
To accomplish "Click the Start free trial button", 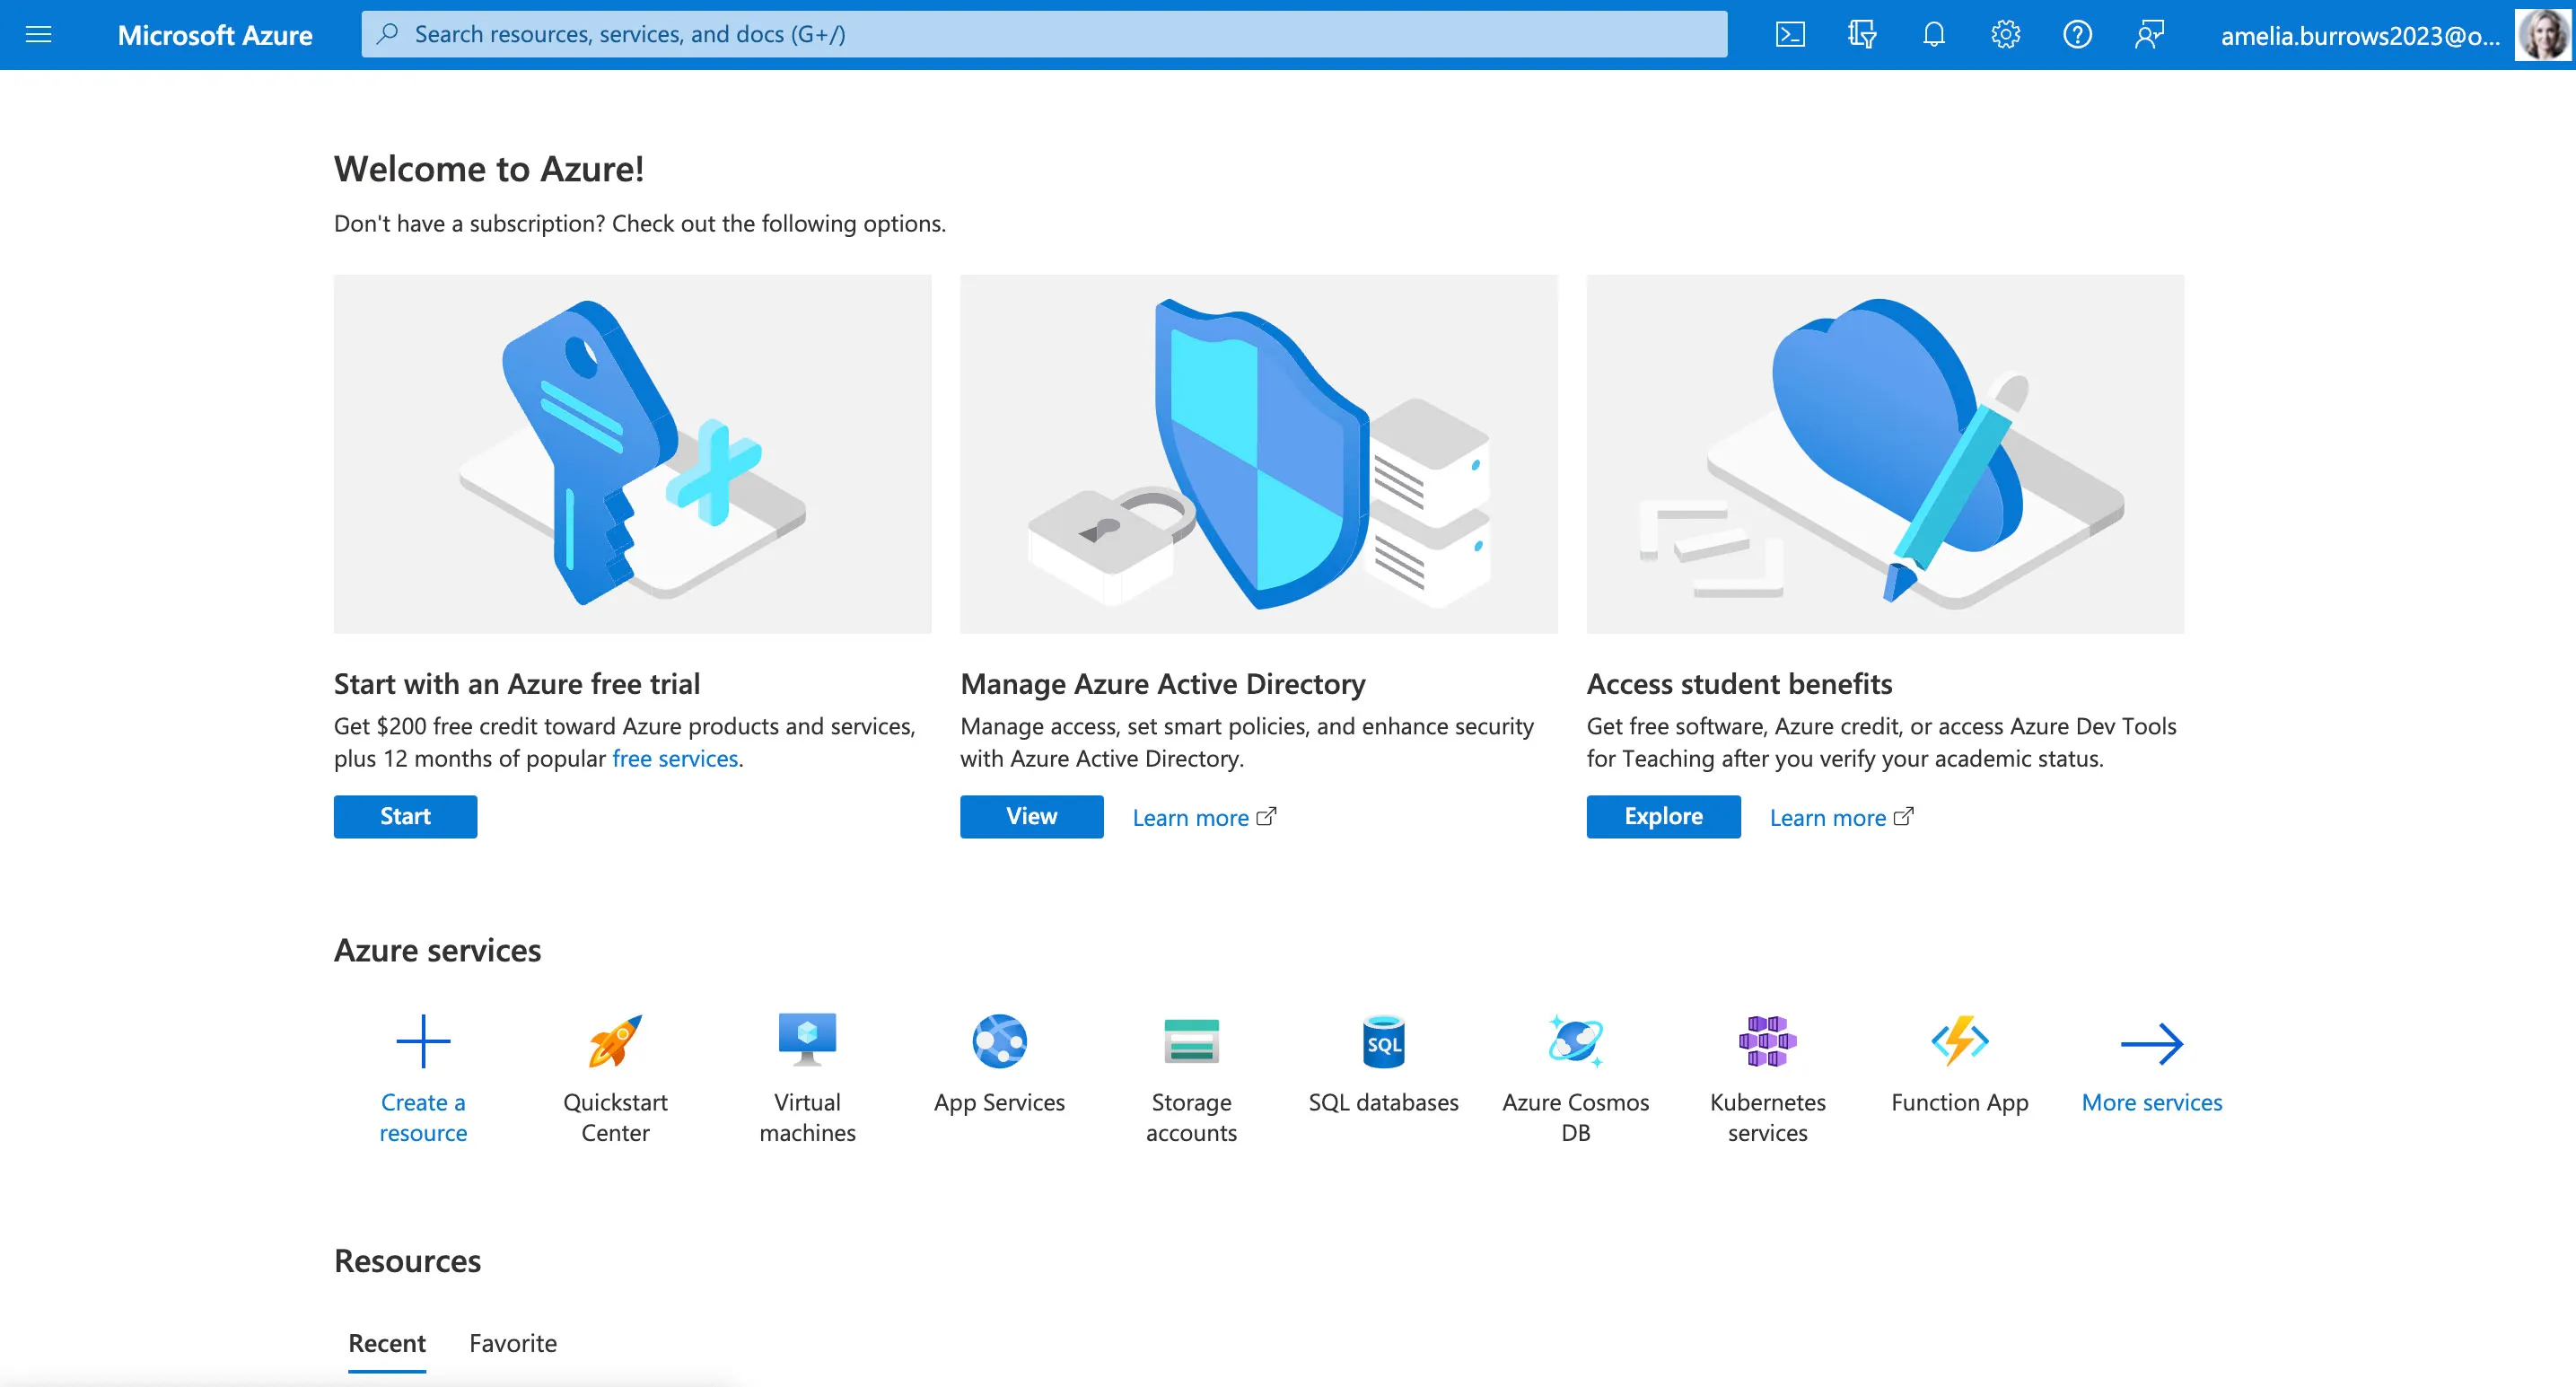I will click(x=405, y=816).
